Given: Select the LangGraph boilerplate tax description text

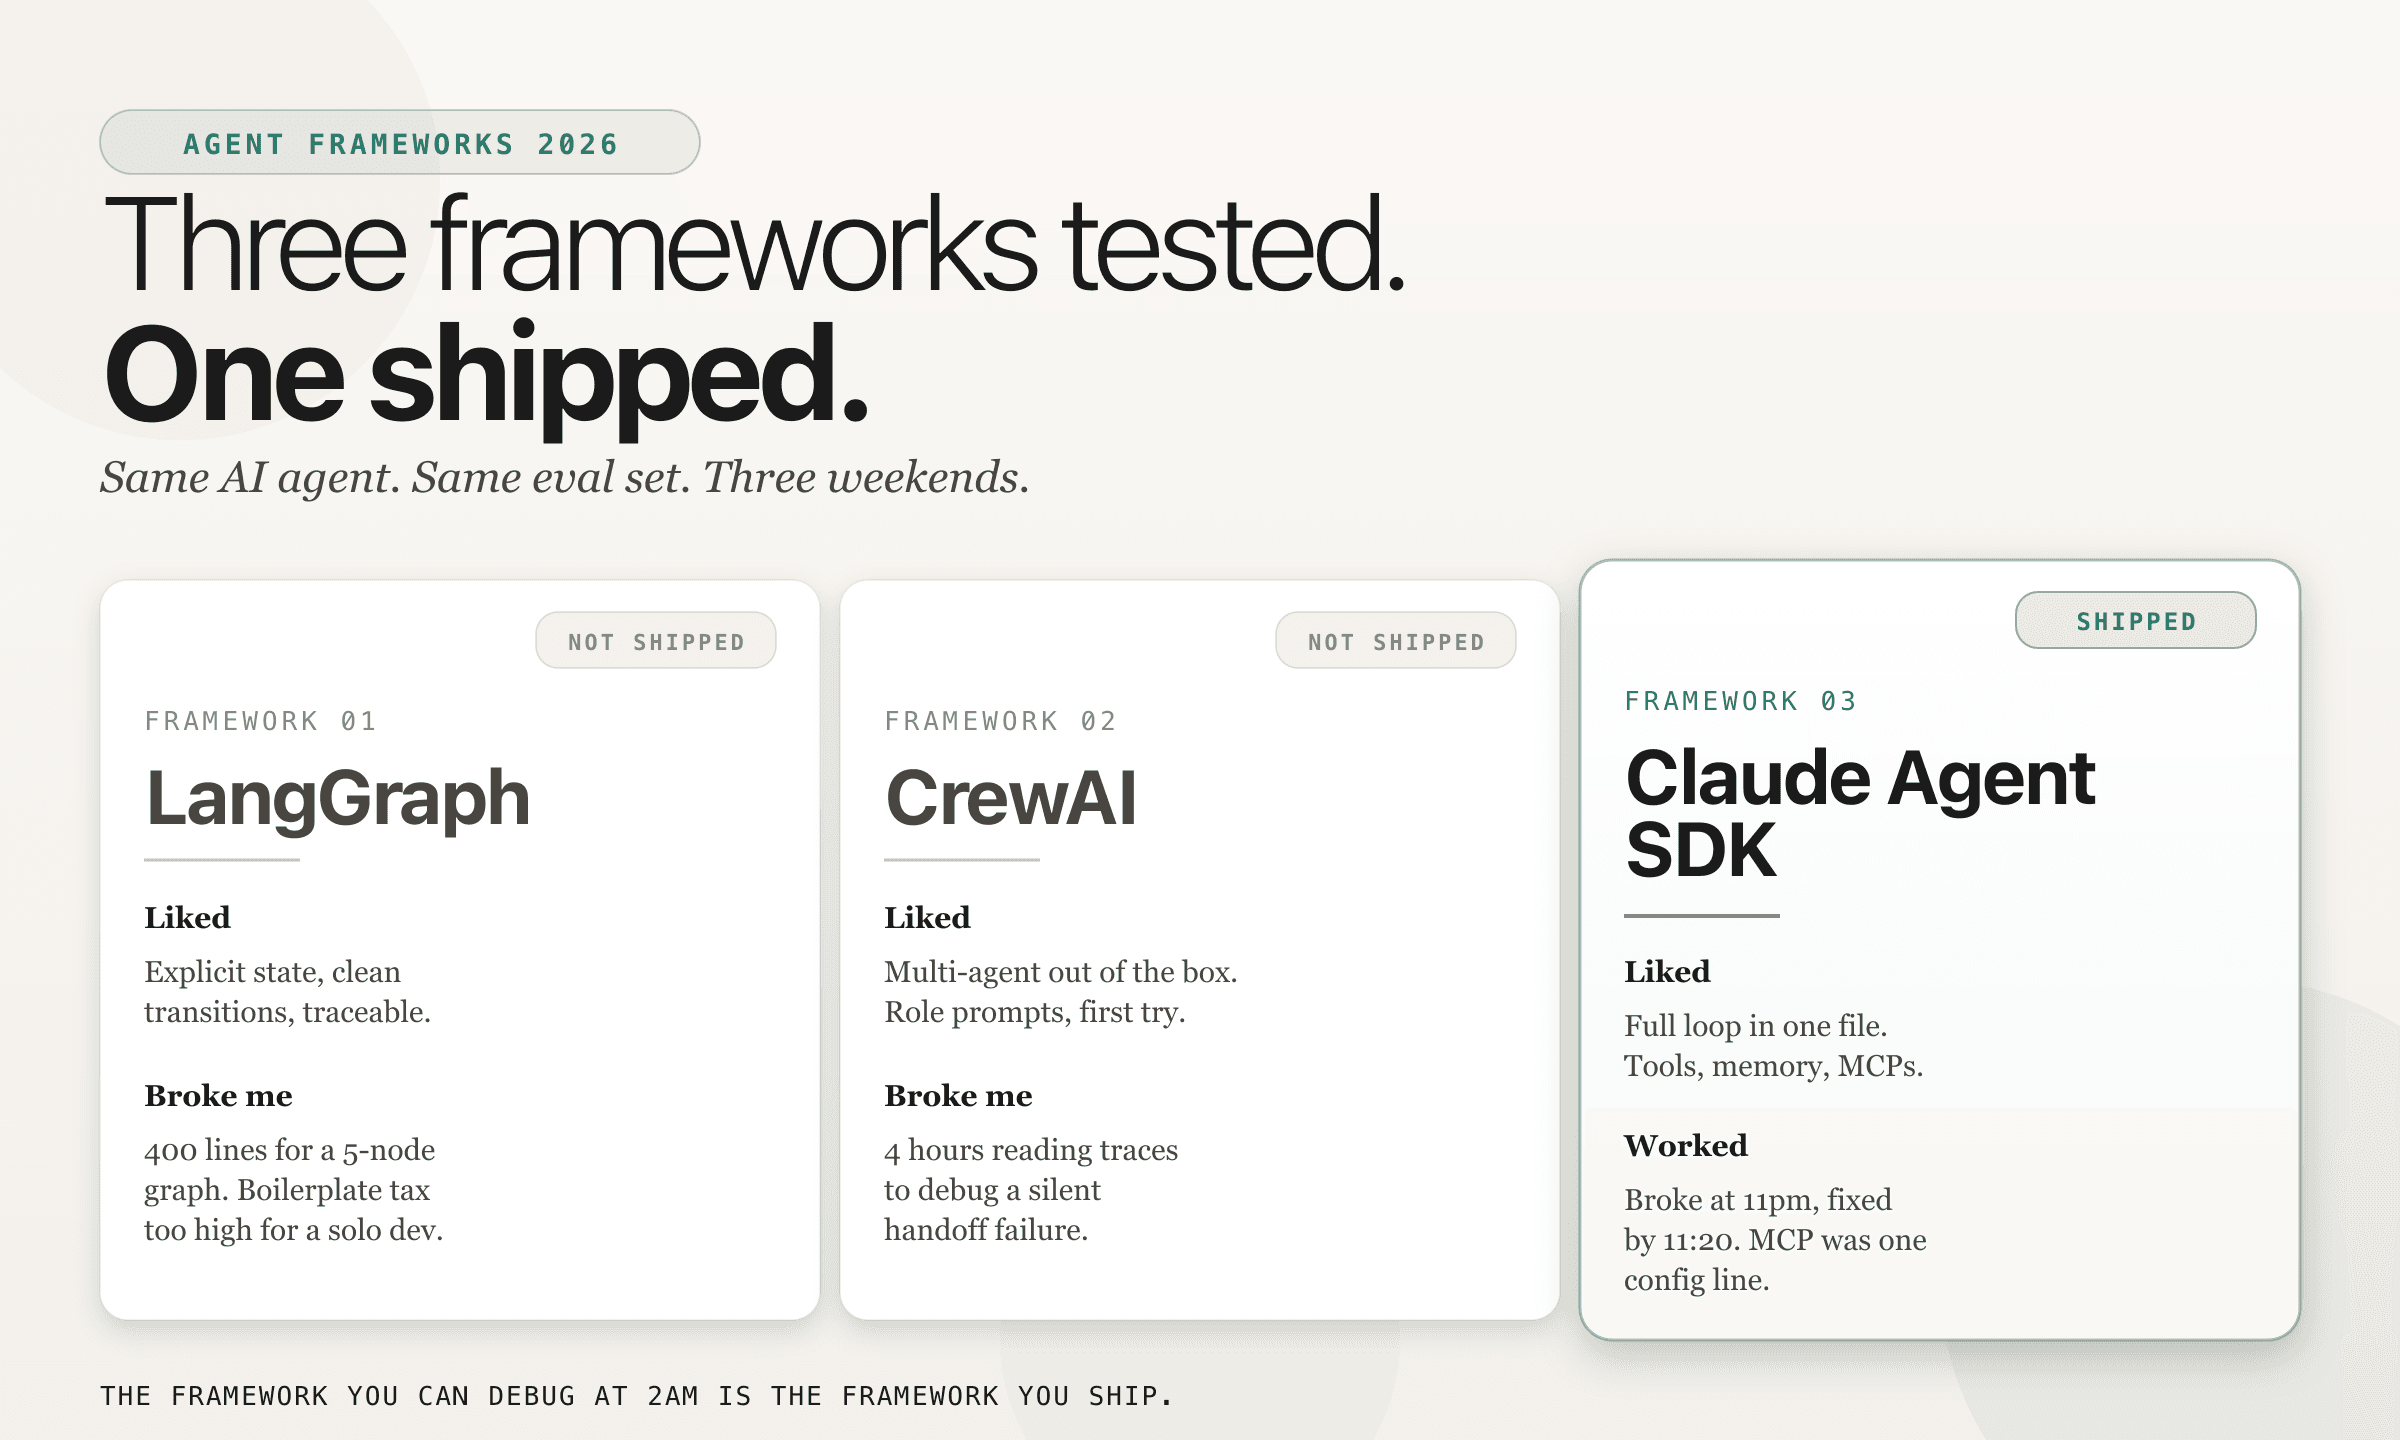Looking at the screenshot, I should 290,1190.
